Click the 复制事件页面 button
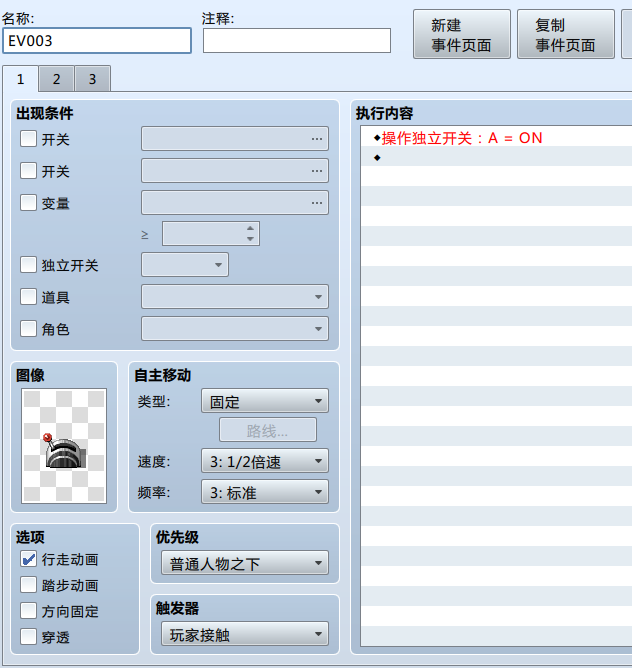This screenshot has width=632, height=668. point(566,35)
